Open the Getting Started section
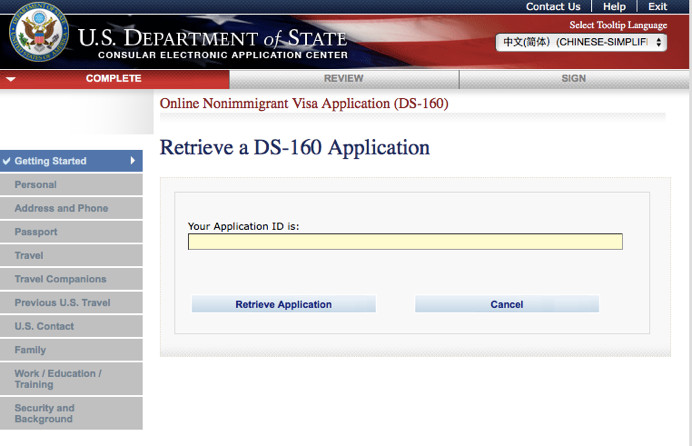This screenshot has height=446, width=692. (x=71, y=161)
